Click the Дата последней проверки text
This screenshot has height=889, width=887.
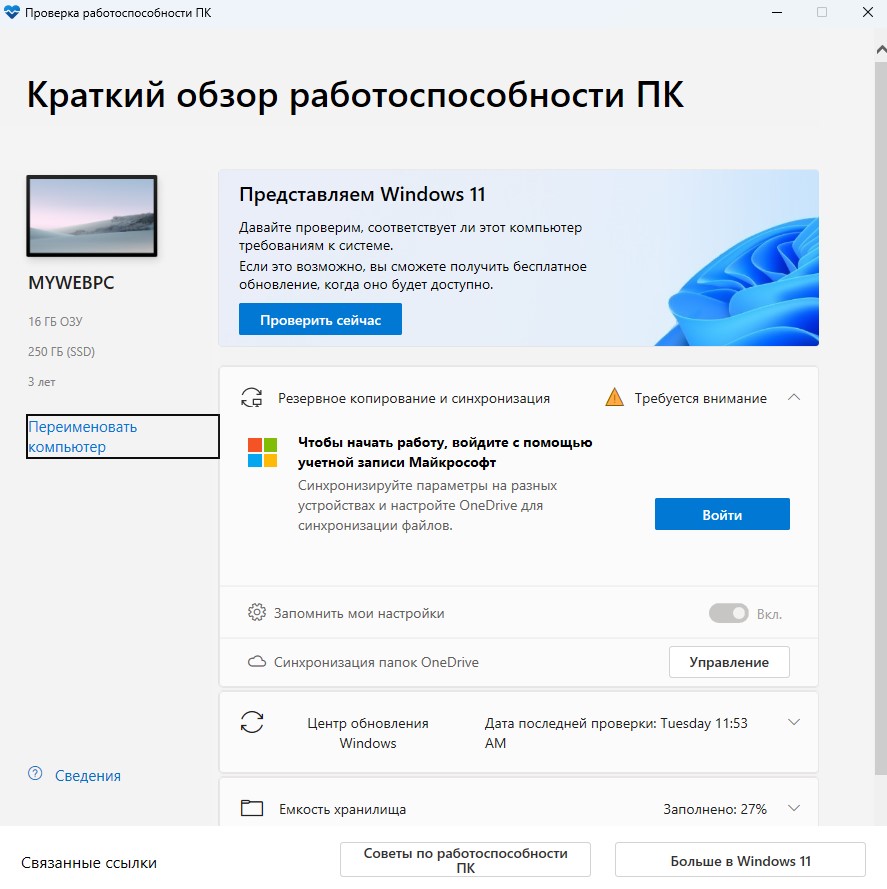(616, 733)
